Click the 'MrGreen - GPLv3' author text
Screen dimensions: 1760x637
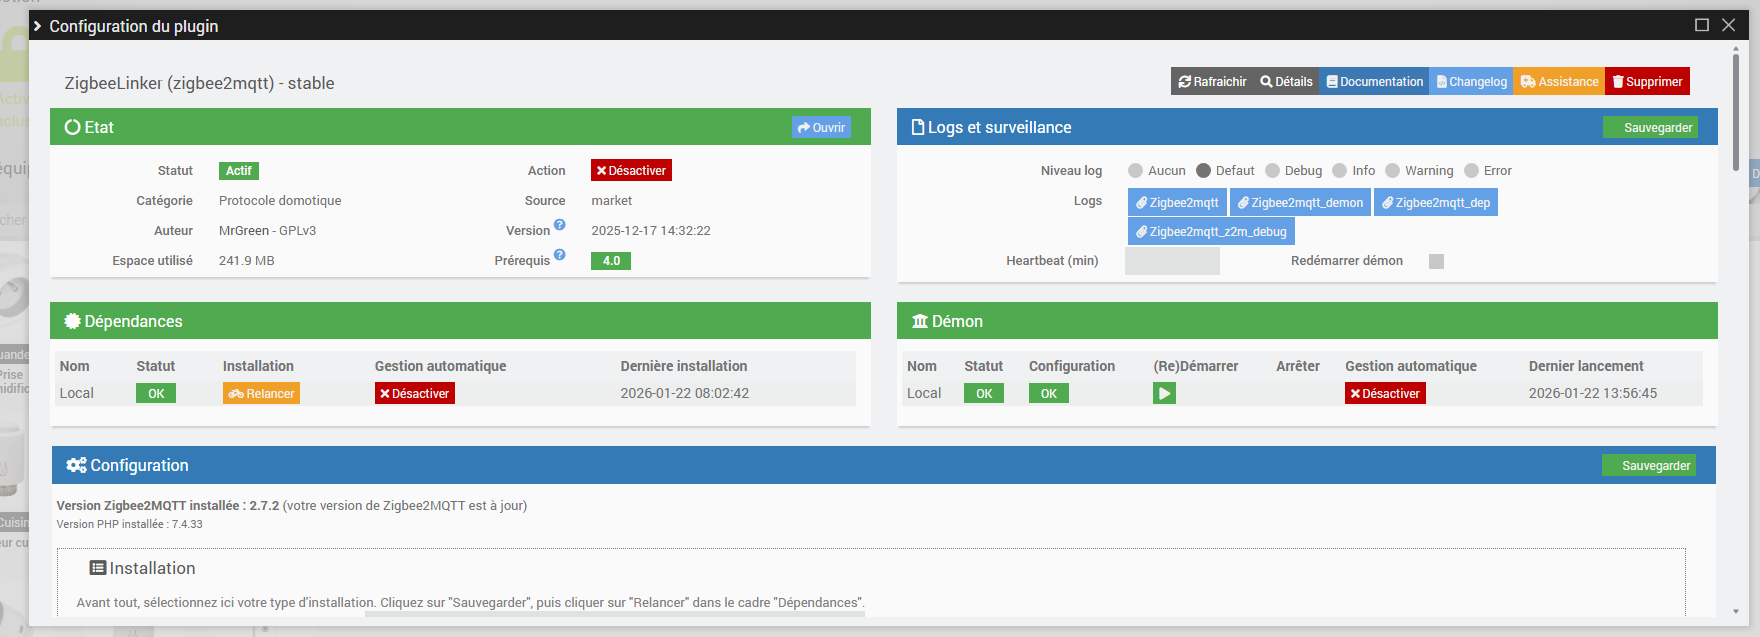coord(267,231)
